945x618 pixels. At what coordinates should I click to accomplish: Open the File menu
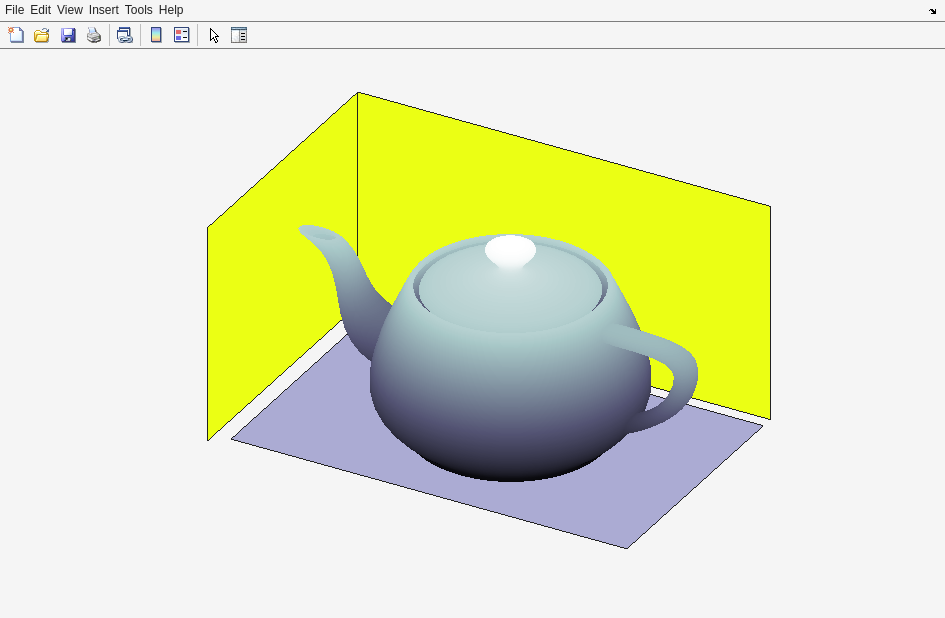(x=14, y=10)
